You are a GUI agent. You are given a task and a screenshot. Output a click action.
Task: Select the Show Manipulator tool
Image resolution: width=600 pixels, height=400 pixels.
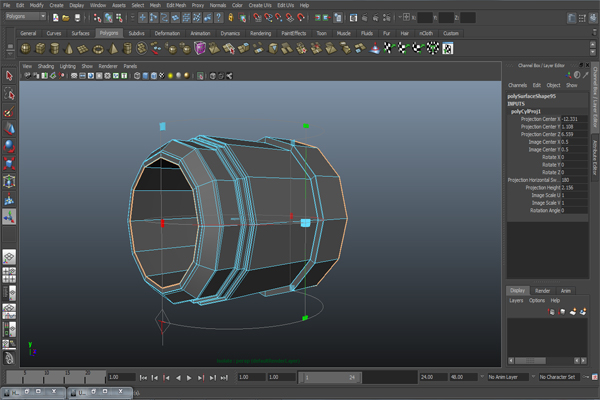9,217
